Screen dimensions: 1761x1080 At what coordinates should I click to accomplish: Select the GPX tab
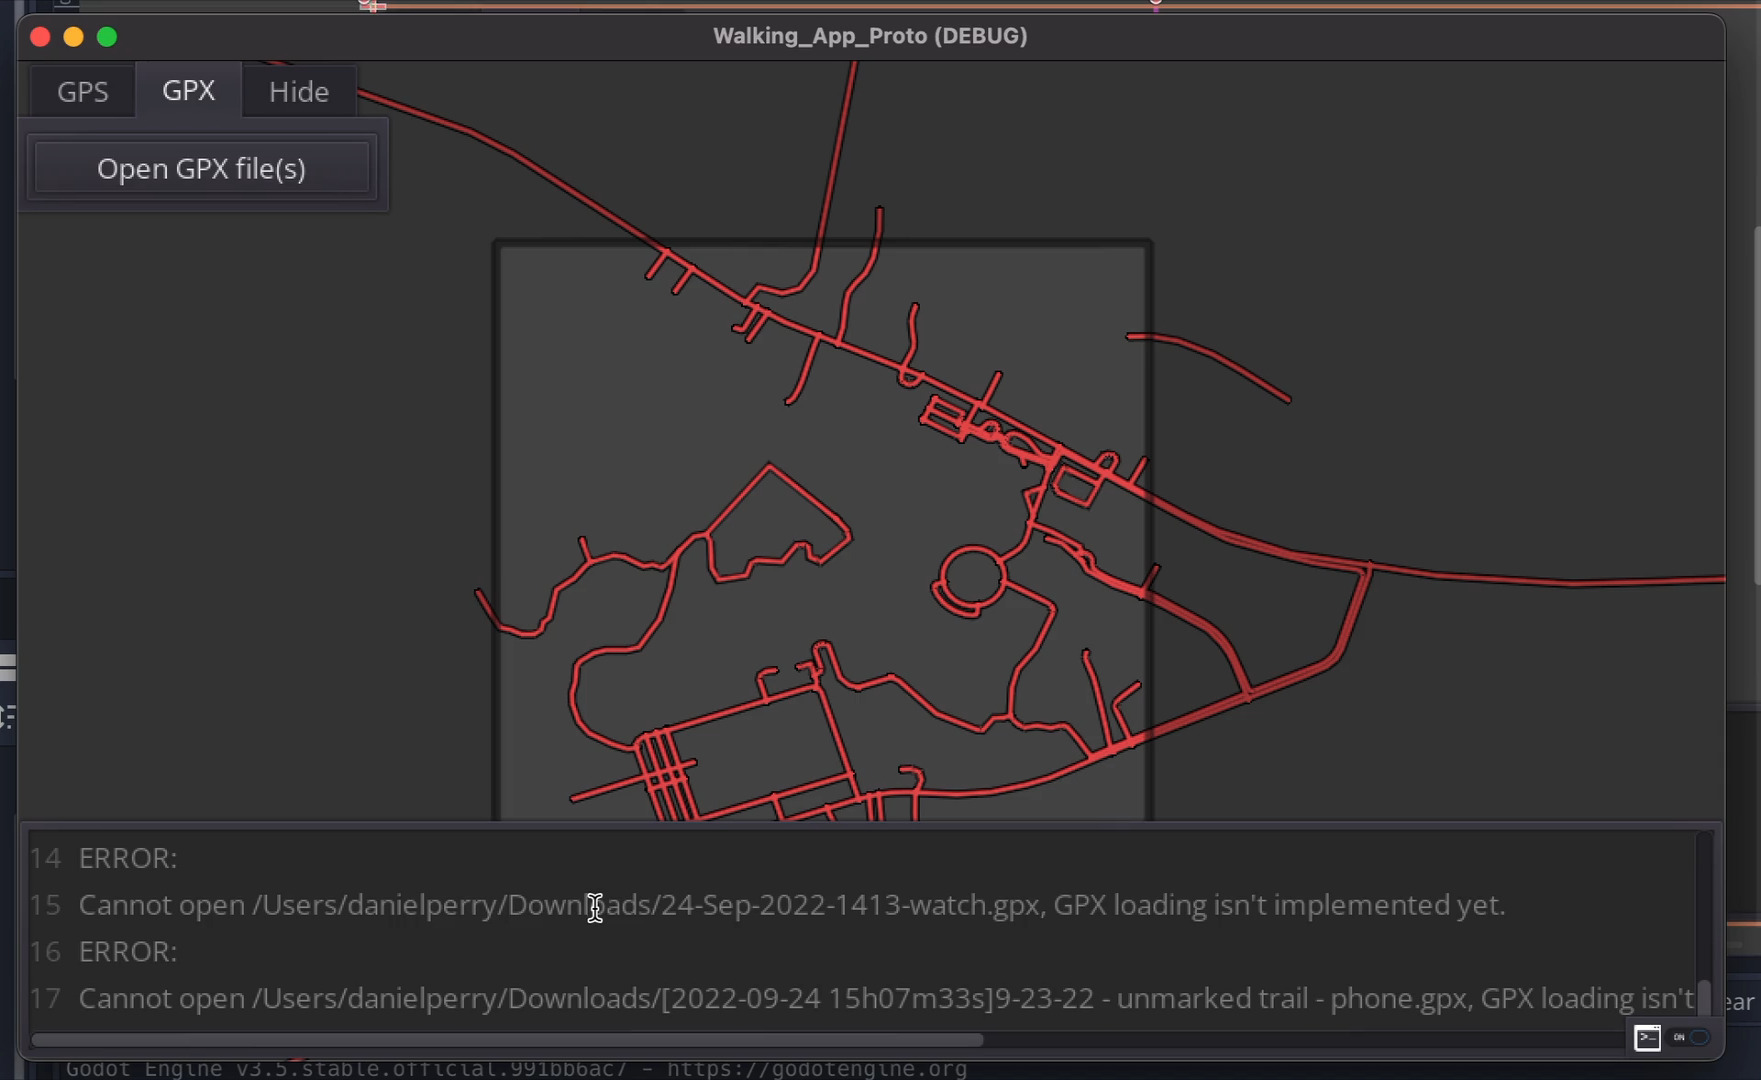point(188,91)
